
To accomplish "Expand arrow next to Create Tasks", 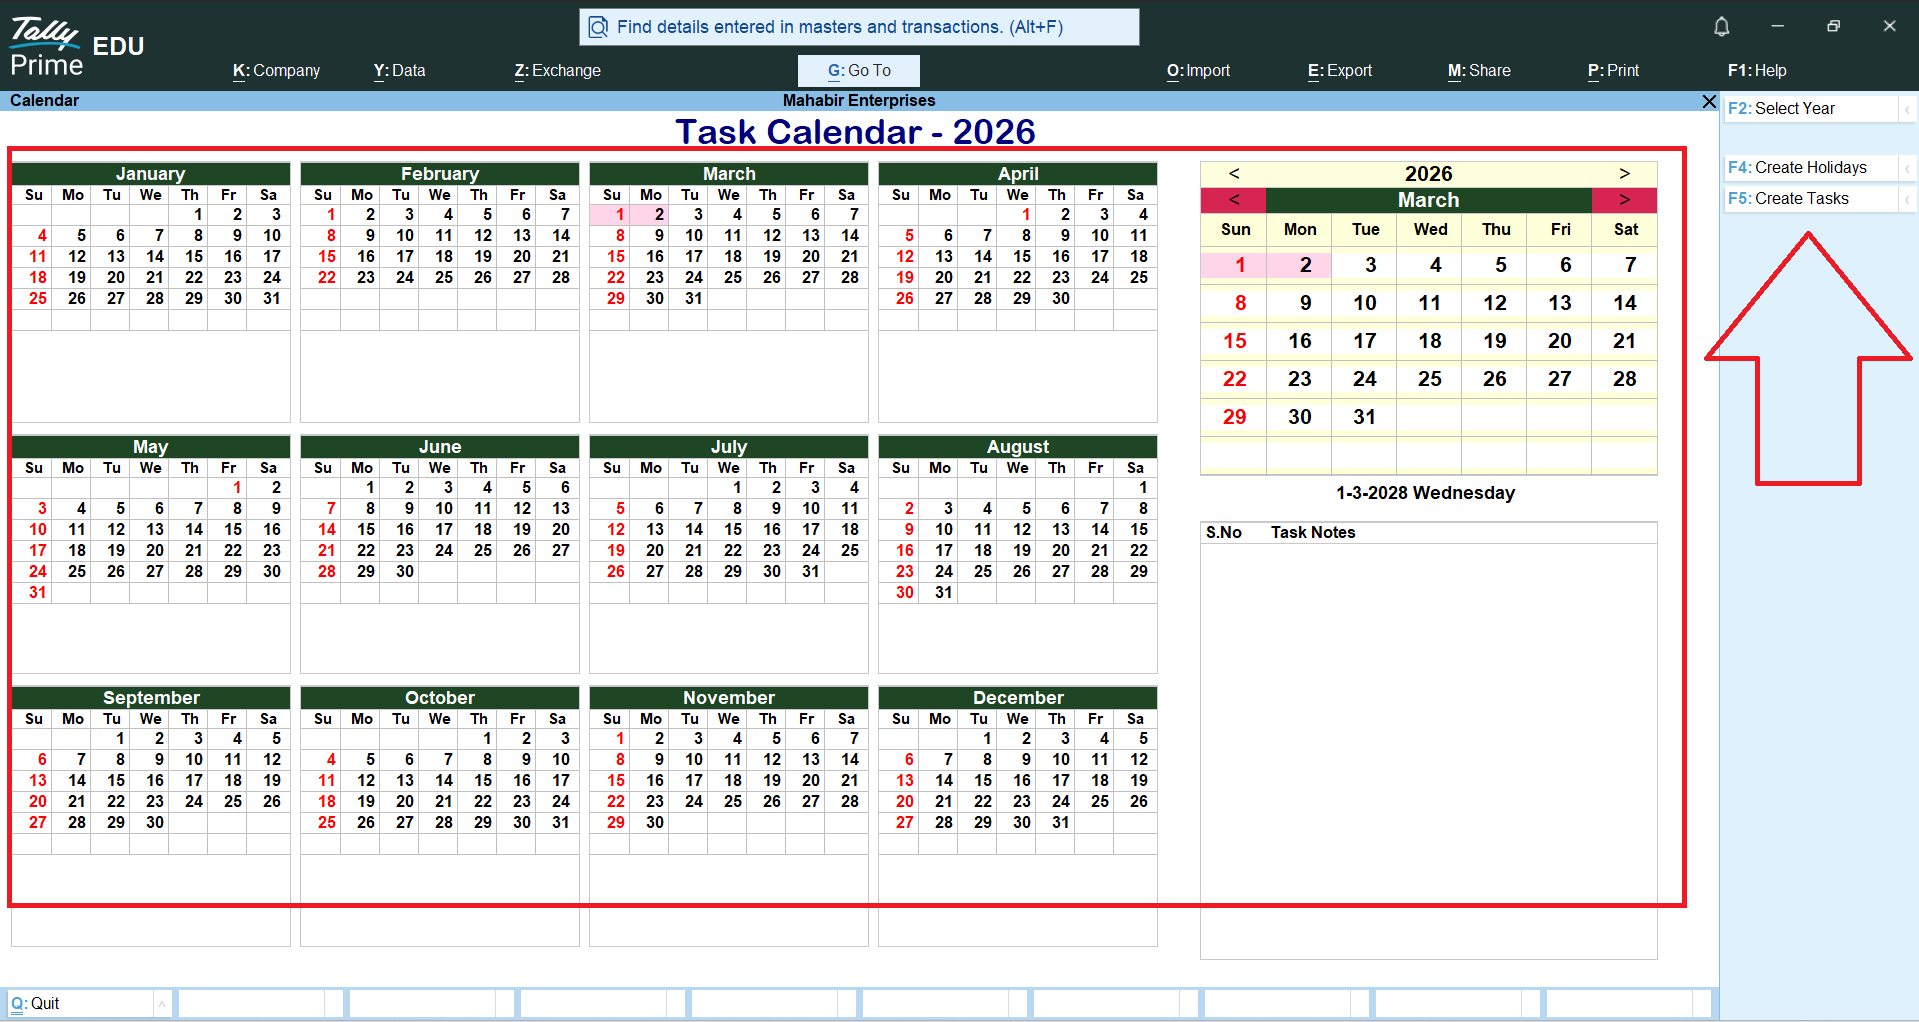I will [1907, 199].
